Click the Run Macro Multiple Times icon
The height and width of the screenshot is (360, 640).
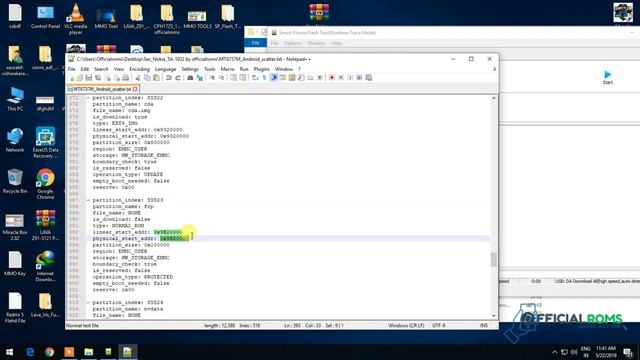359,78
